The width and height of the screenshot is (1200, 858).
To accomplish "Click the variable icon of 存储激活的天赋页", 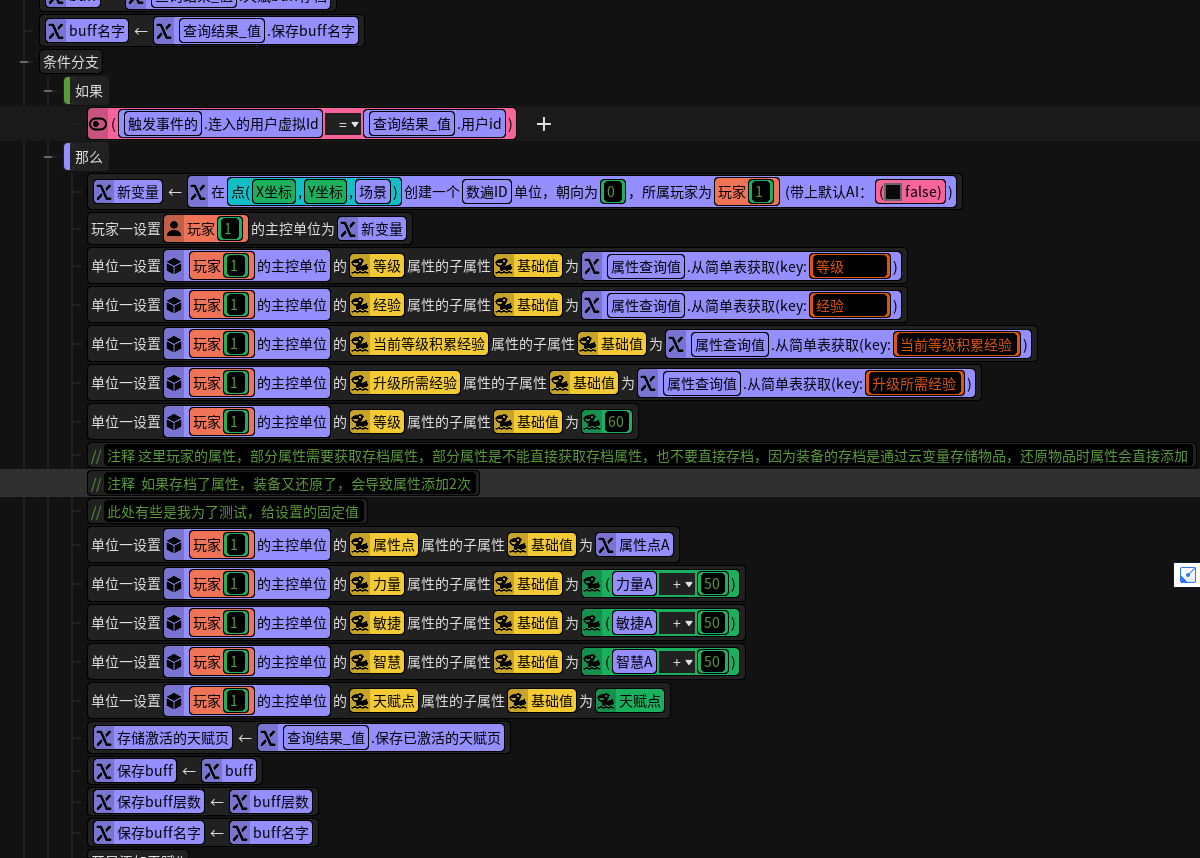I will click(x=104, y=739).
